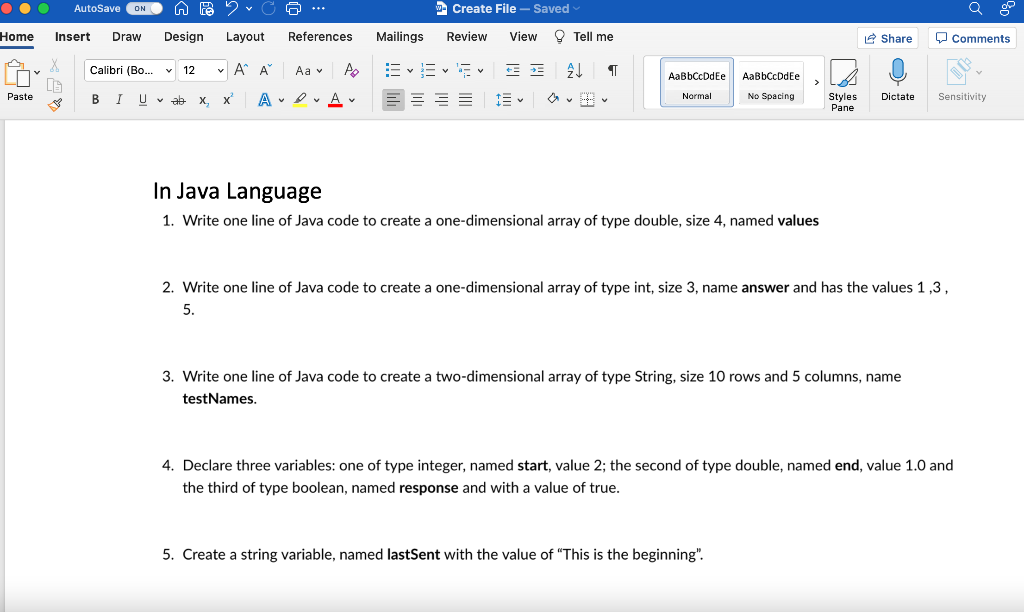Image resolution: width=1024 pixels, height=612 pixels.
Task: Toggle italic formatting
Action: coord(119,100)
